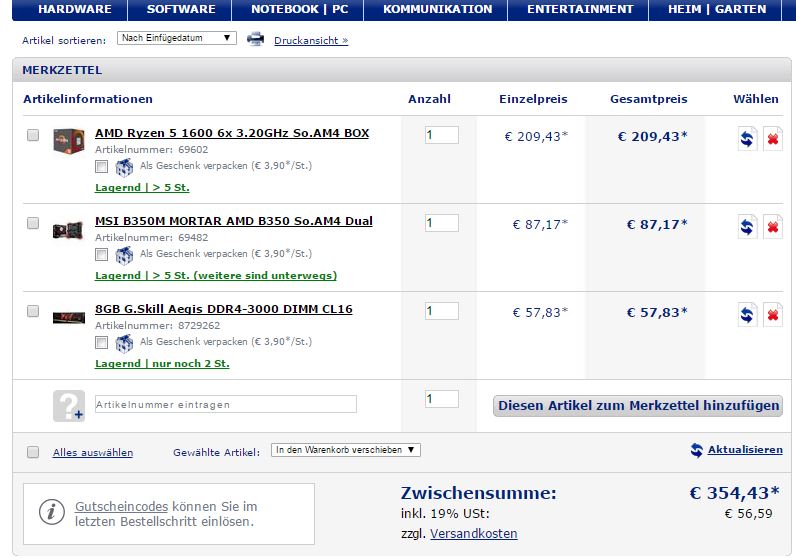Click the Artikelnummer eintragen input field
This screenshot has width=796, height=558.
pos(226,404)
